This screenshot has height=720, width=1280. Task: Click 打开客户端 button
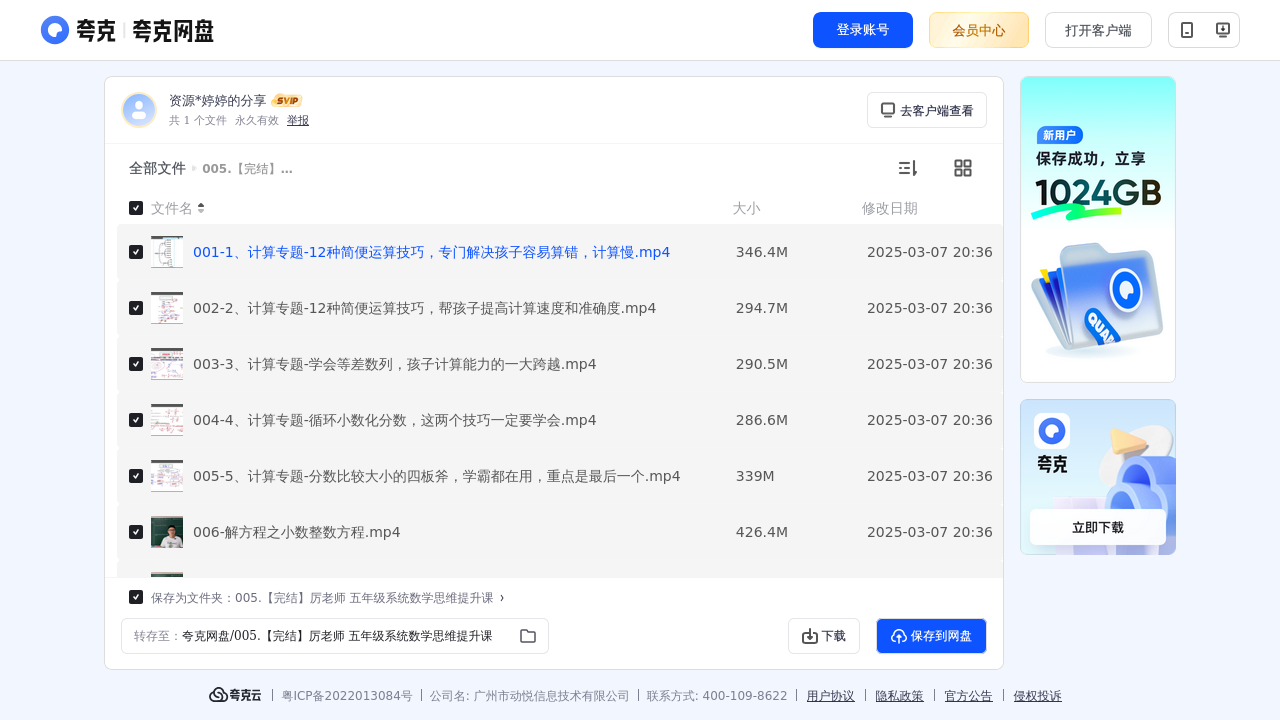click(1098, 30)
